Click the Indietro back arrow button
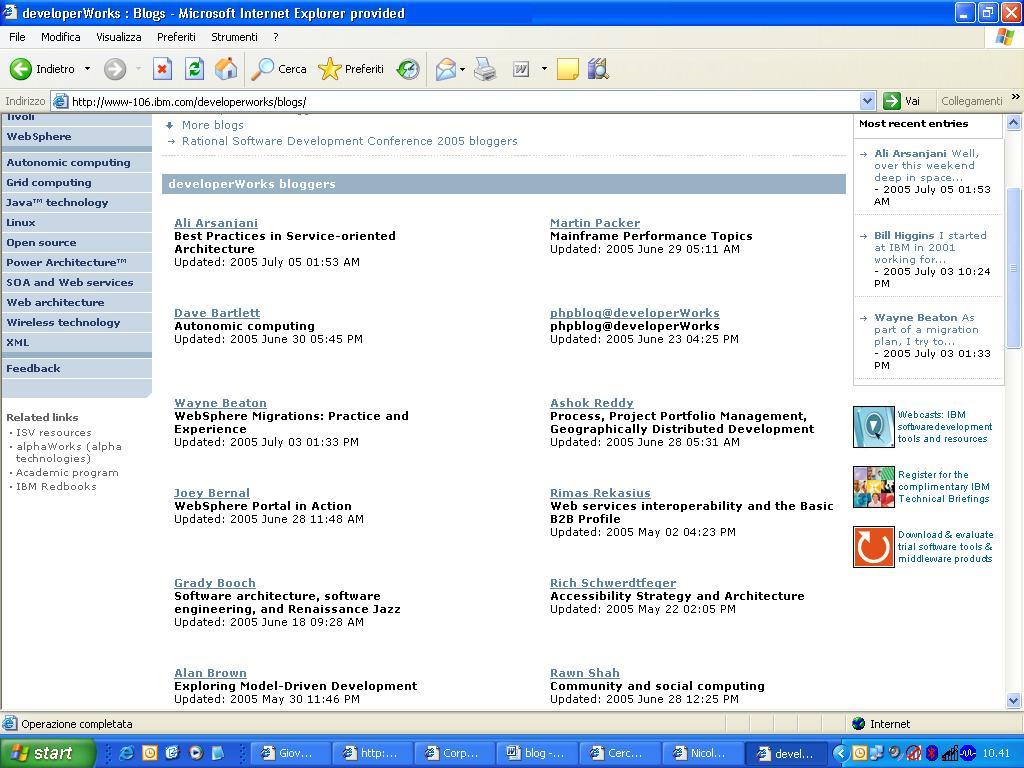The image size is (1024, 768). [42, 69]
